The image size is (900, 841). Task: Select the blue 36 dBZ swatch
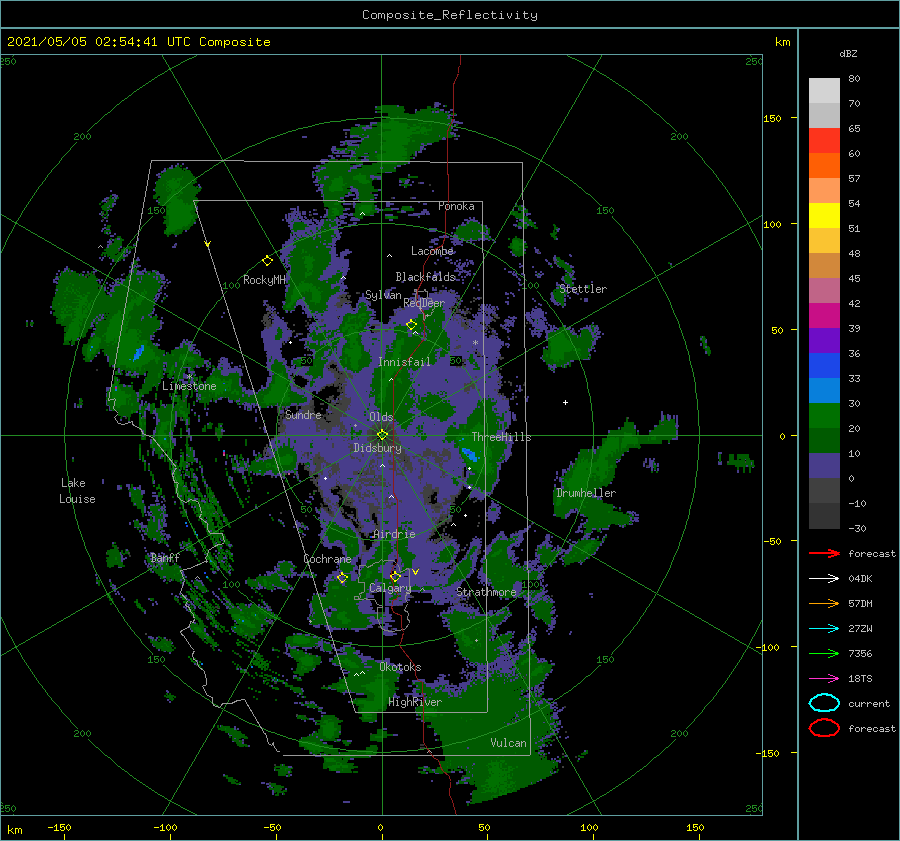coord(824,365)
